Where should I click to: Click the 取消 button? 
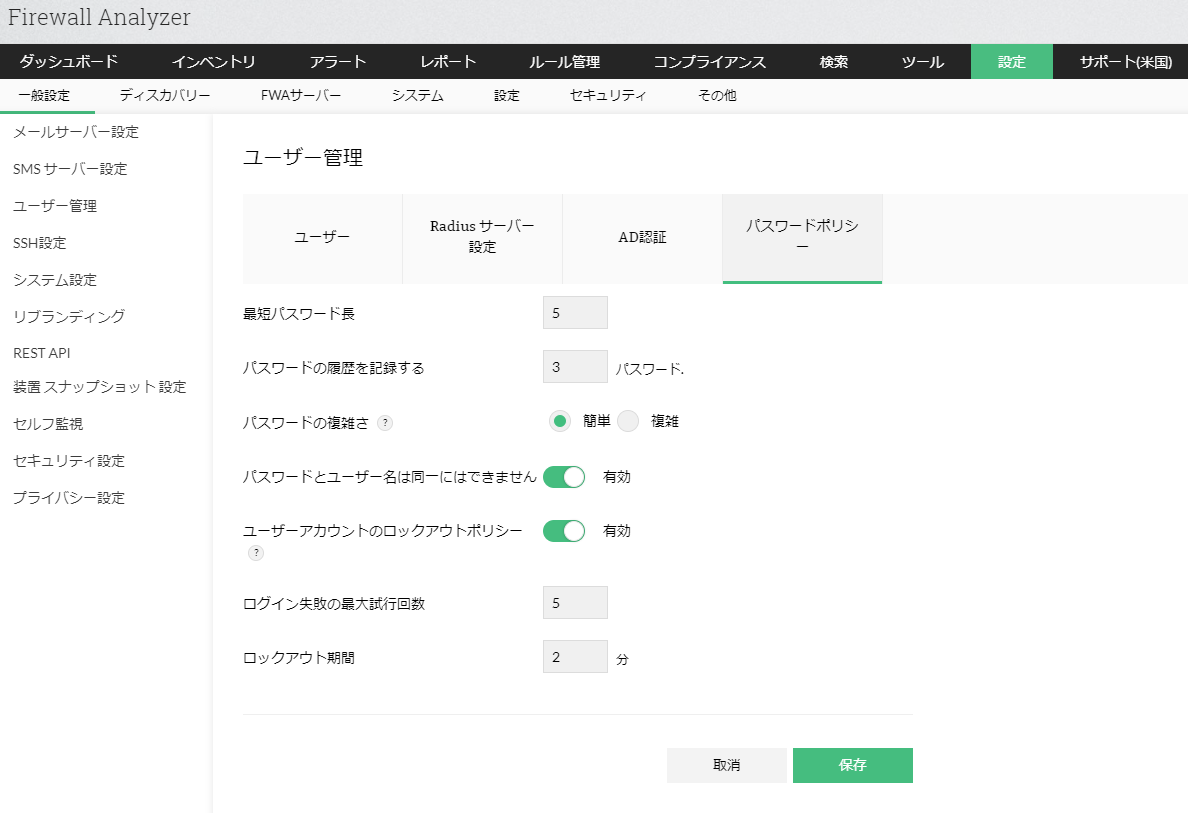[727, 765]
